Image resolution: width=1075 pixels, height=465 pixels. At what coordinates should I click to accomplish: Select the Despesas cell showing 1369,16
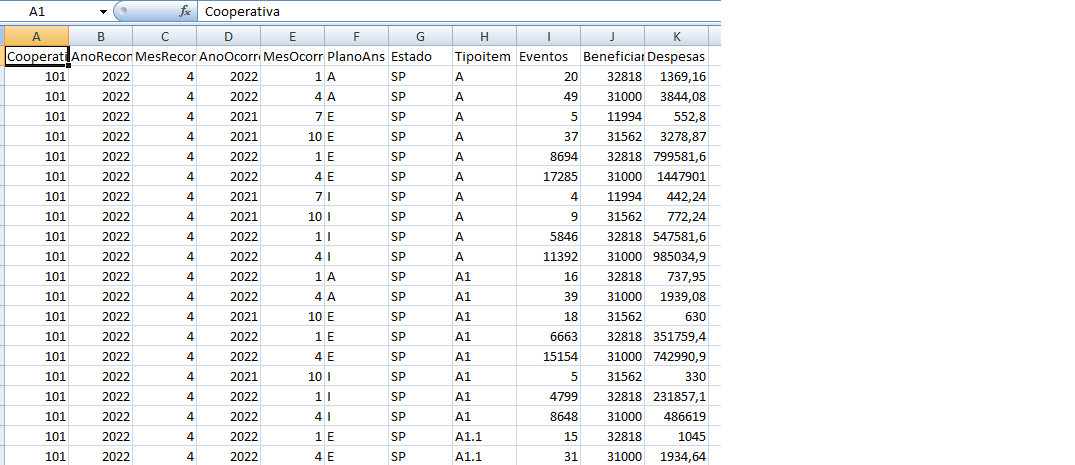click(x=676, y=77)
